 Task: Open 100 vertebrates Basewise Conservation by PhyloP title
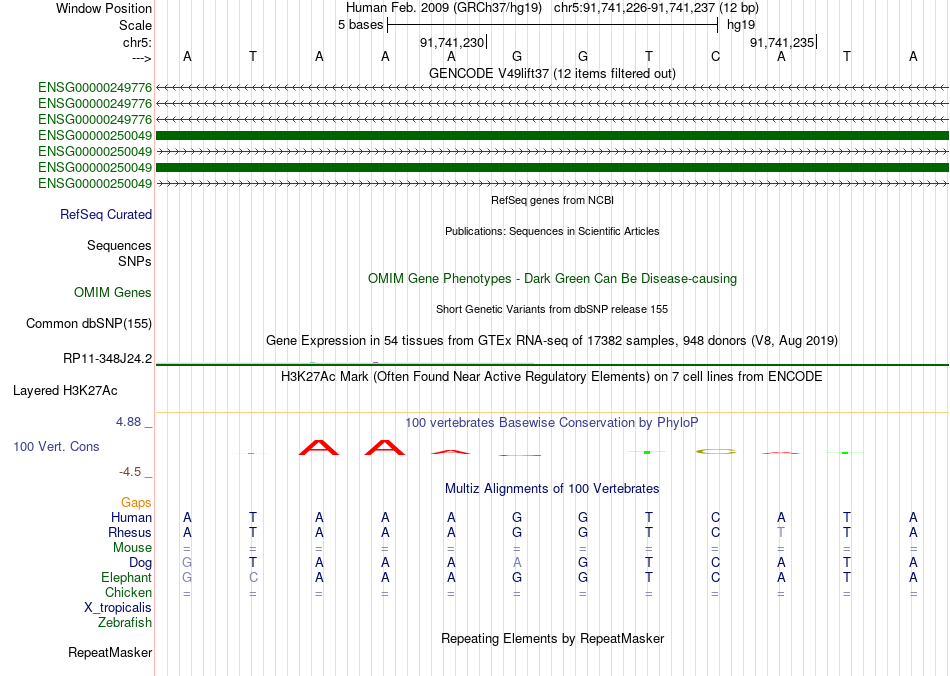[x=552, y=423]
